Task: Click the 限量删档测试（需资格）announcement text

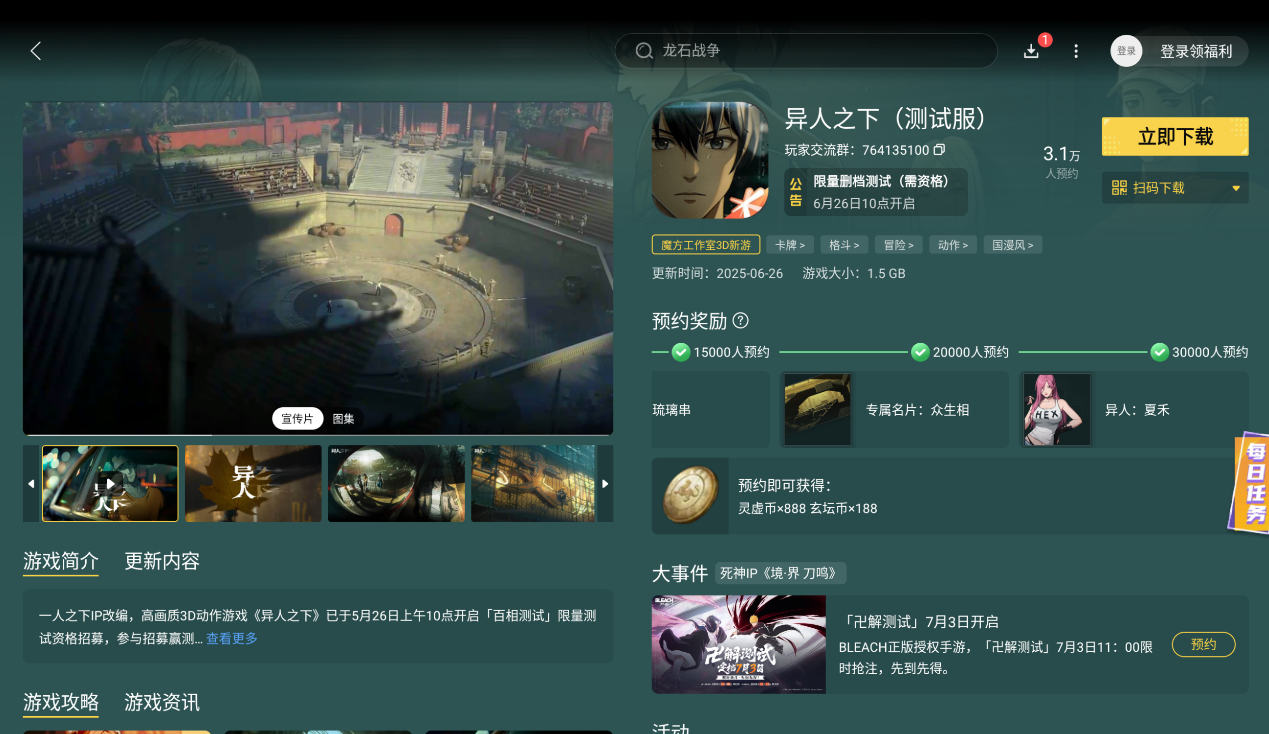Action: (881, 181)
